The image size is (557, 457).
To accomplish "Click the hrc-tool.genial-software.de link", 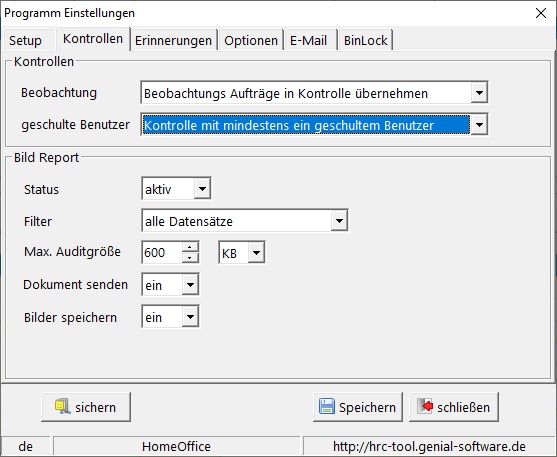I will coord(429,446).
